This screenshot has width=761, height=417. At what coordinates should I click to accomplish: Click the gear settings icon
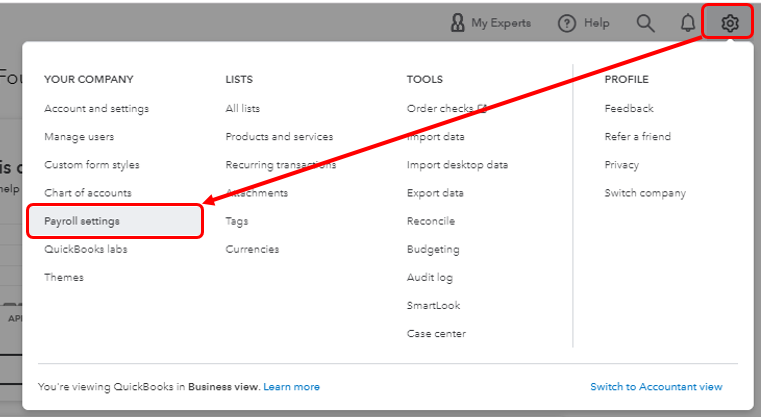point(730,22)
